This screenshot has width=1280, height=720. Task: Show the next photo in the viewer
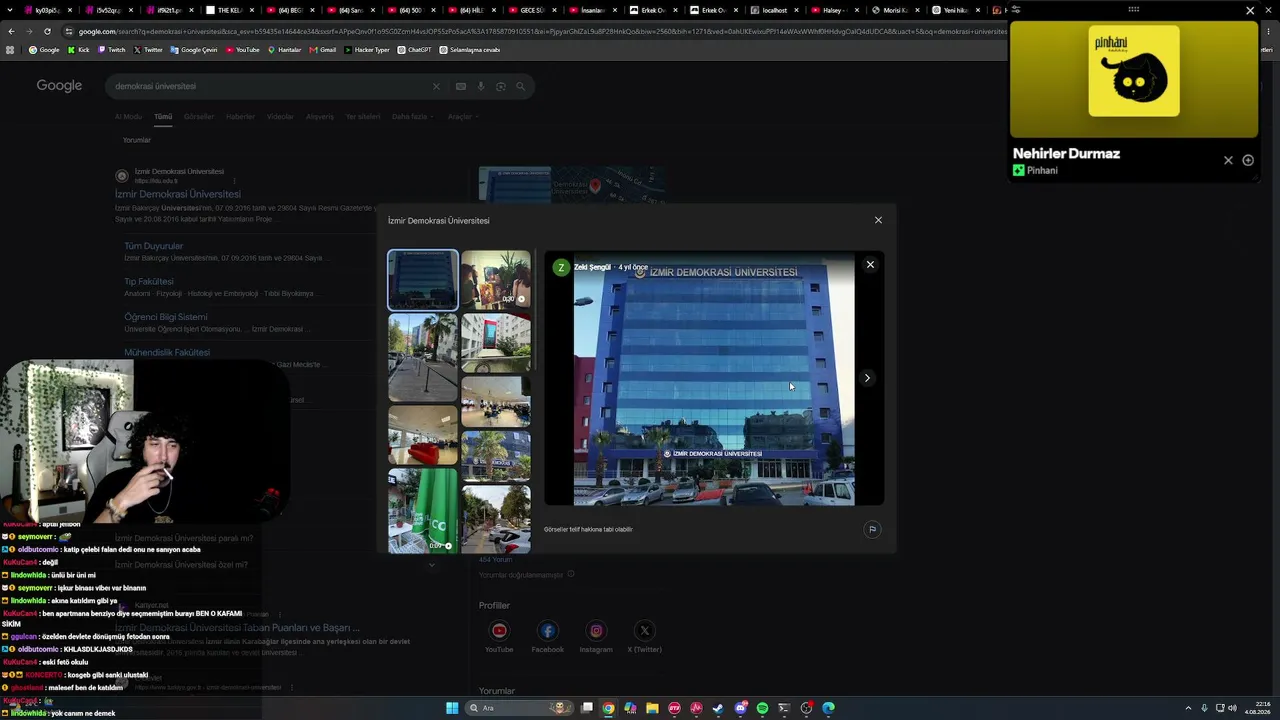(x=867, y=378)
